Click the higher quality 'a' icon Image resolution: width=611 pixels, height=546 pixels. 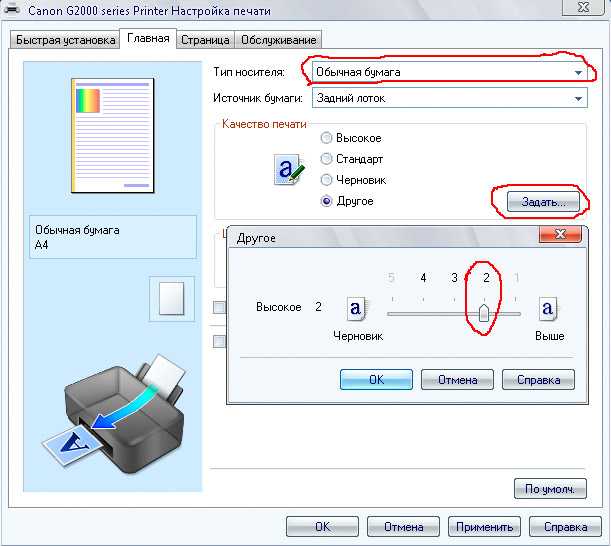pyautogui.click(x=548, y=309)
